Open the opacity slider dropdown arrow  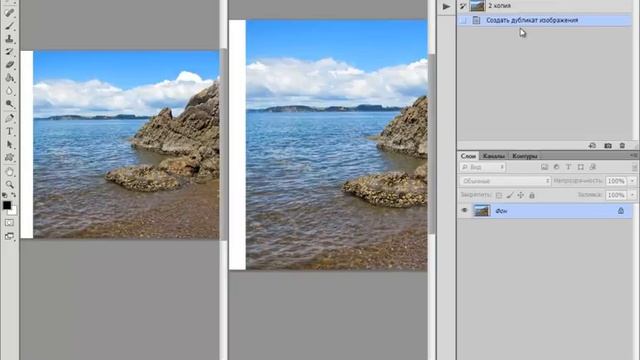tap(632, 181)
